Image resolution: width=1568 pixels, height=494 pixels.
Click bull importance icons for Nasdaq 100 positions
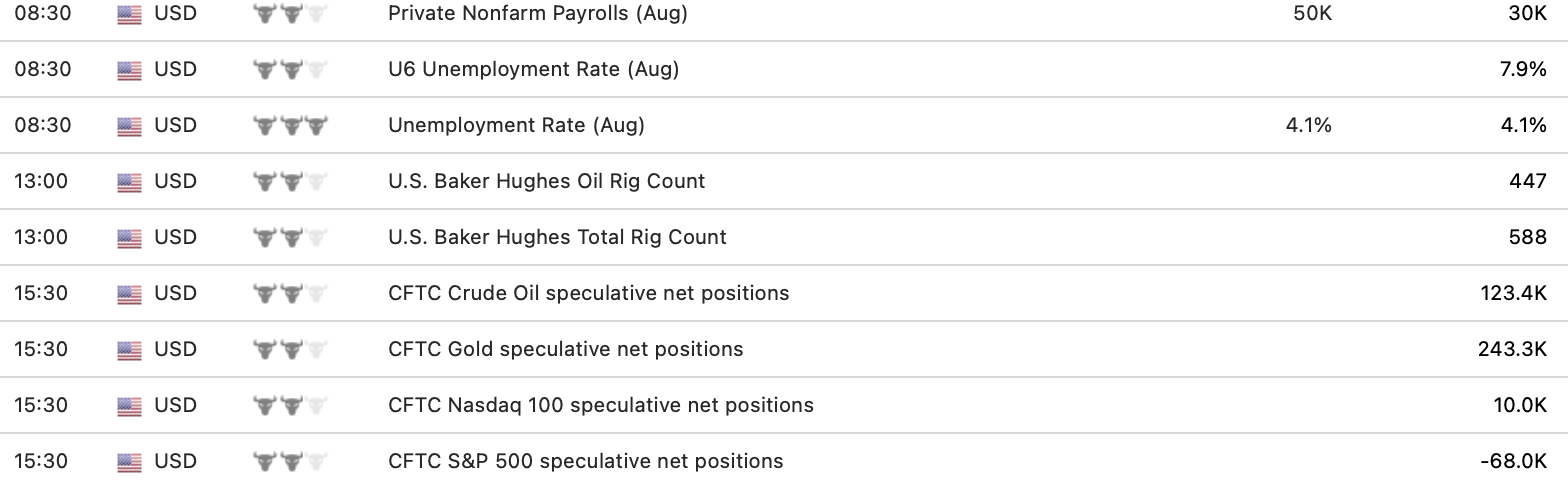pos(291,406)
